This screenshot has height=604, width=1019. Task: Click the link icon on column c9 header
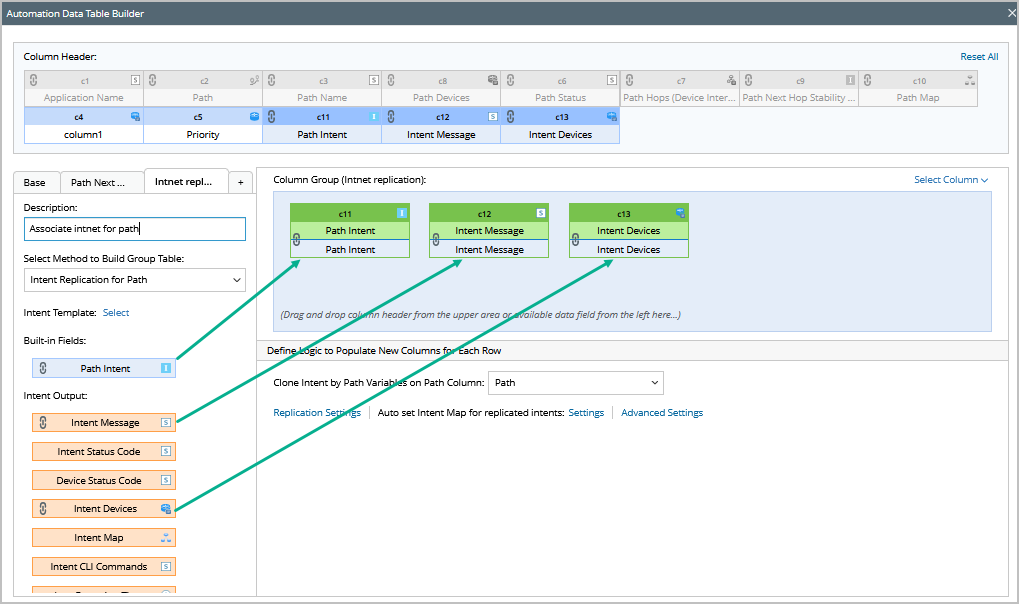[749, 80]
